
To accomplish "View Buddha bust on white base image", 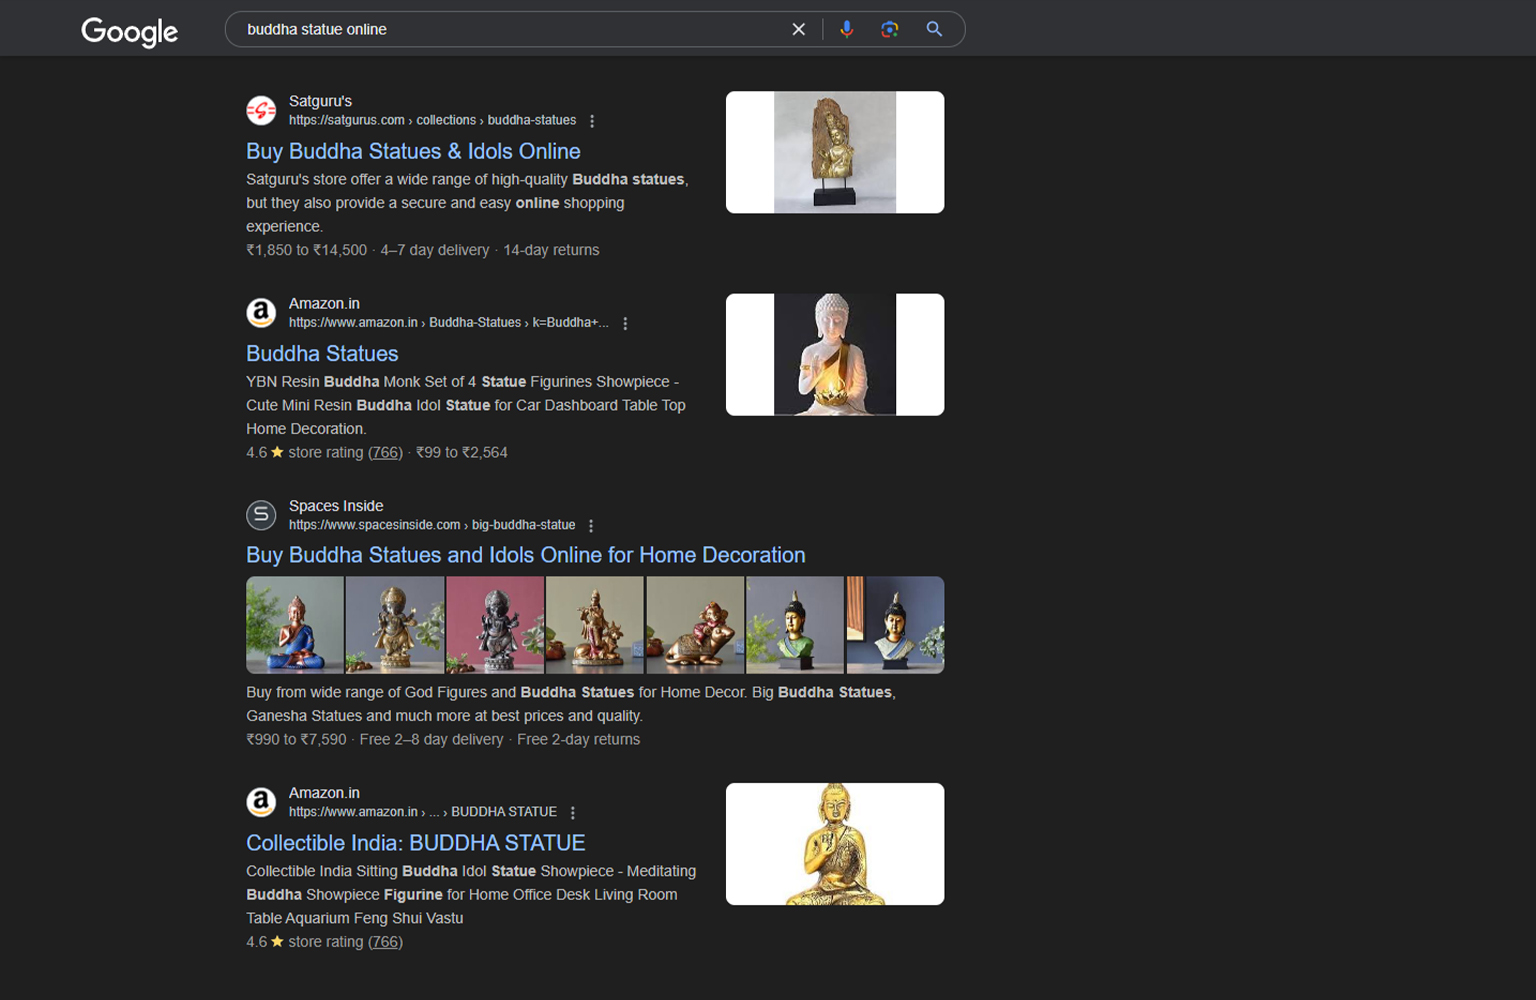I will tap(895, 625).
